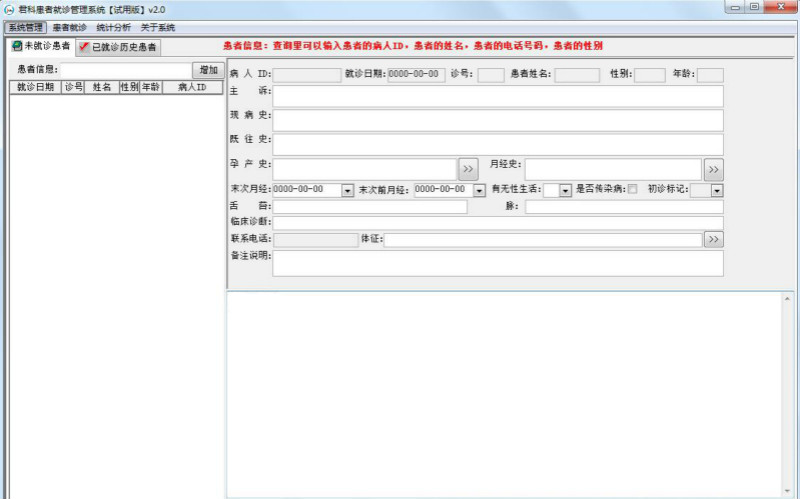Sort list by 就诊日期 column header
Screen dimensions: 800x499
(35, 88)
